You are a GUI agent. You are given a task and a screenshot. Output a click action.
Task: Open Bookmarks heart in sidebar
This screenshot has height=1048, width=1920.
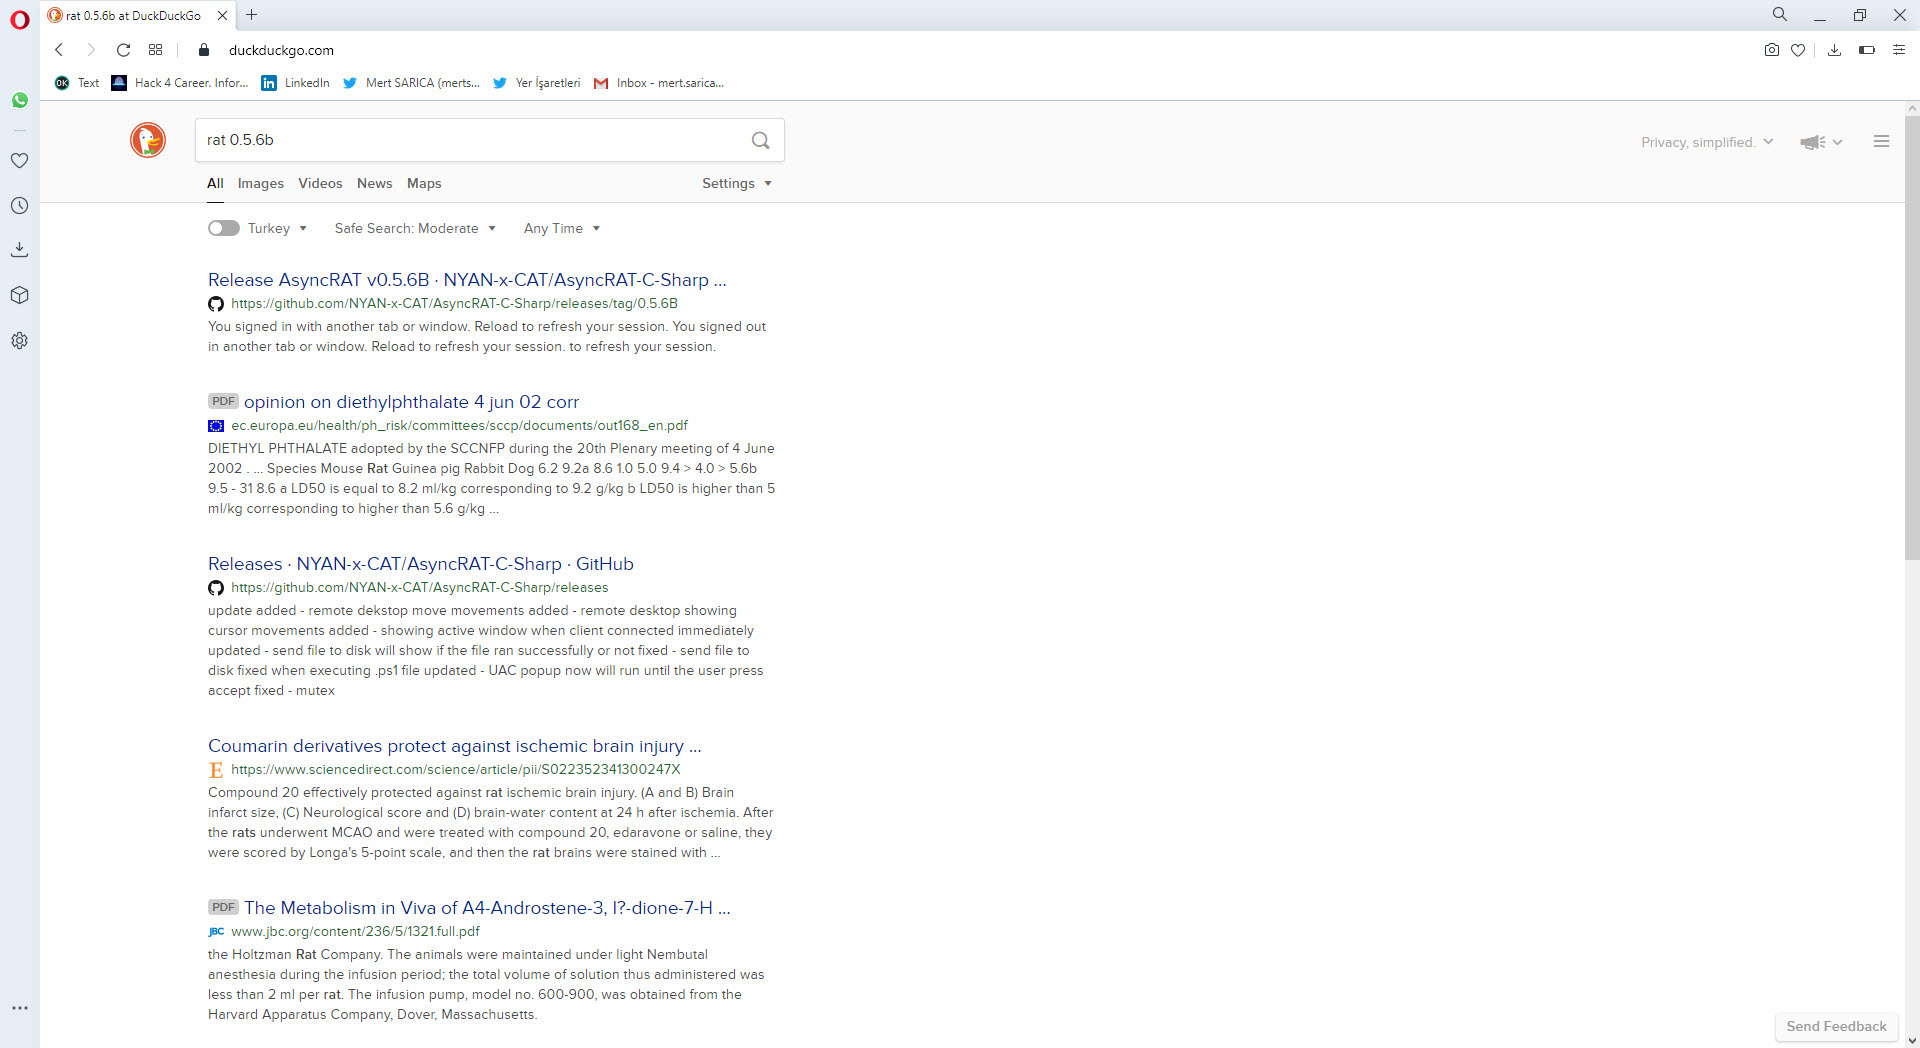tap(19, 160)
